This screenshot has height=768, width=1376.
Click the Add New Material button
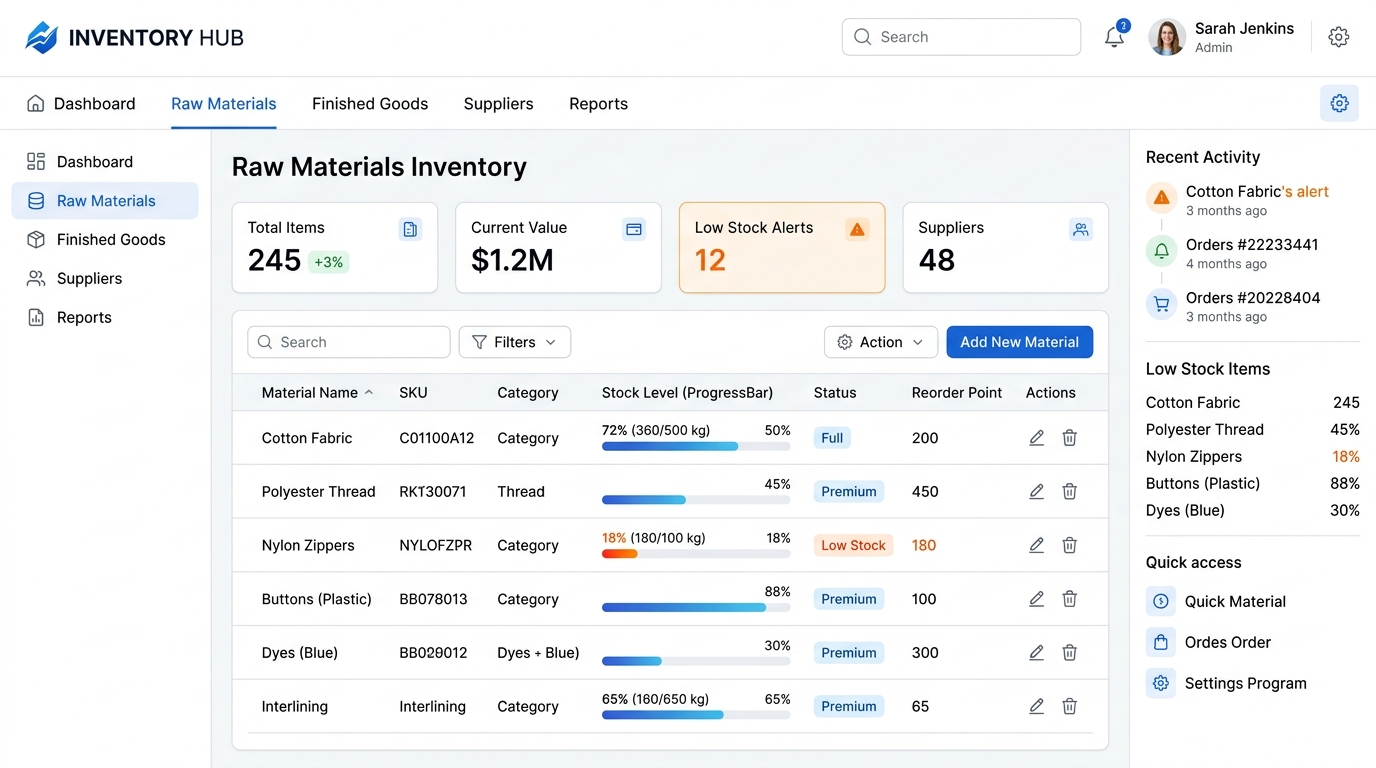pyautogui.click(x=1020, y=342)
